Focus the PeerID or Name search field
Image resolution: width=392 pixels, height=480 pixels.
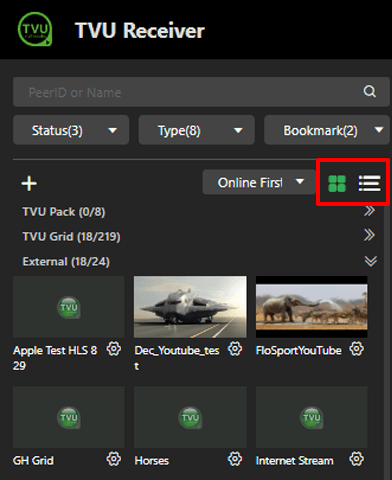[201, 92]
